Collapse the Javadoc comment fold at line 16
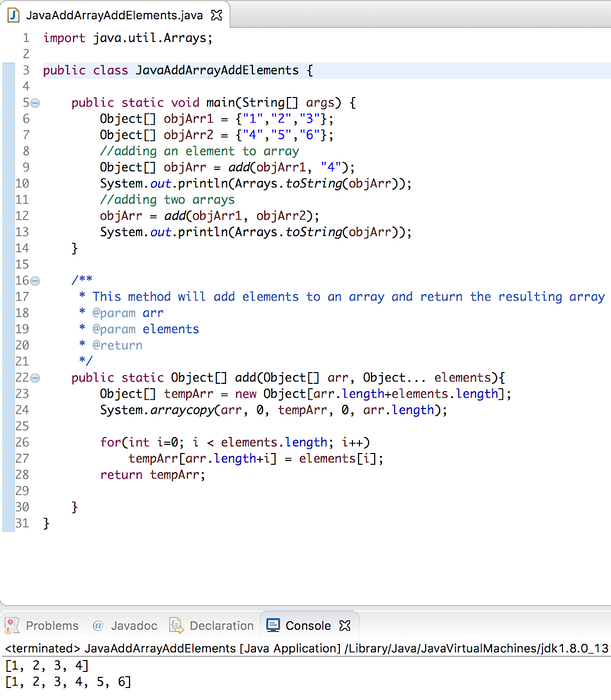 [x=35, y=281]
